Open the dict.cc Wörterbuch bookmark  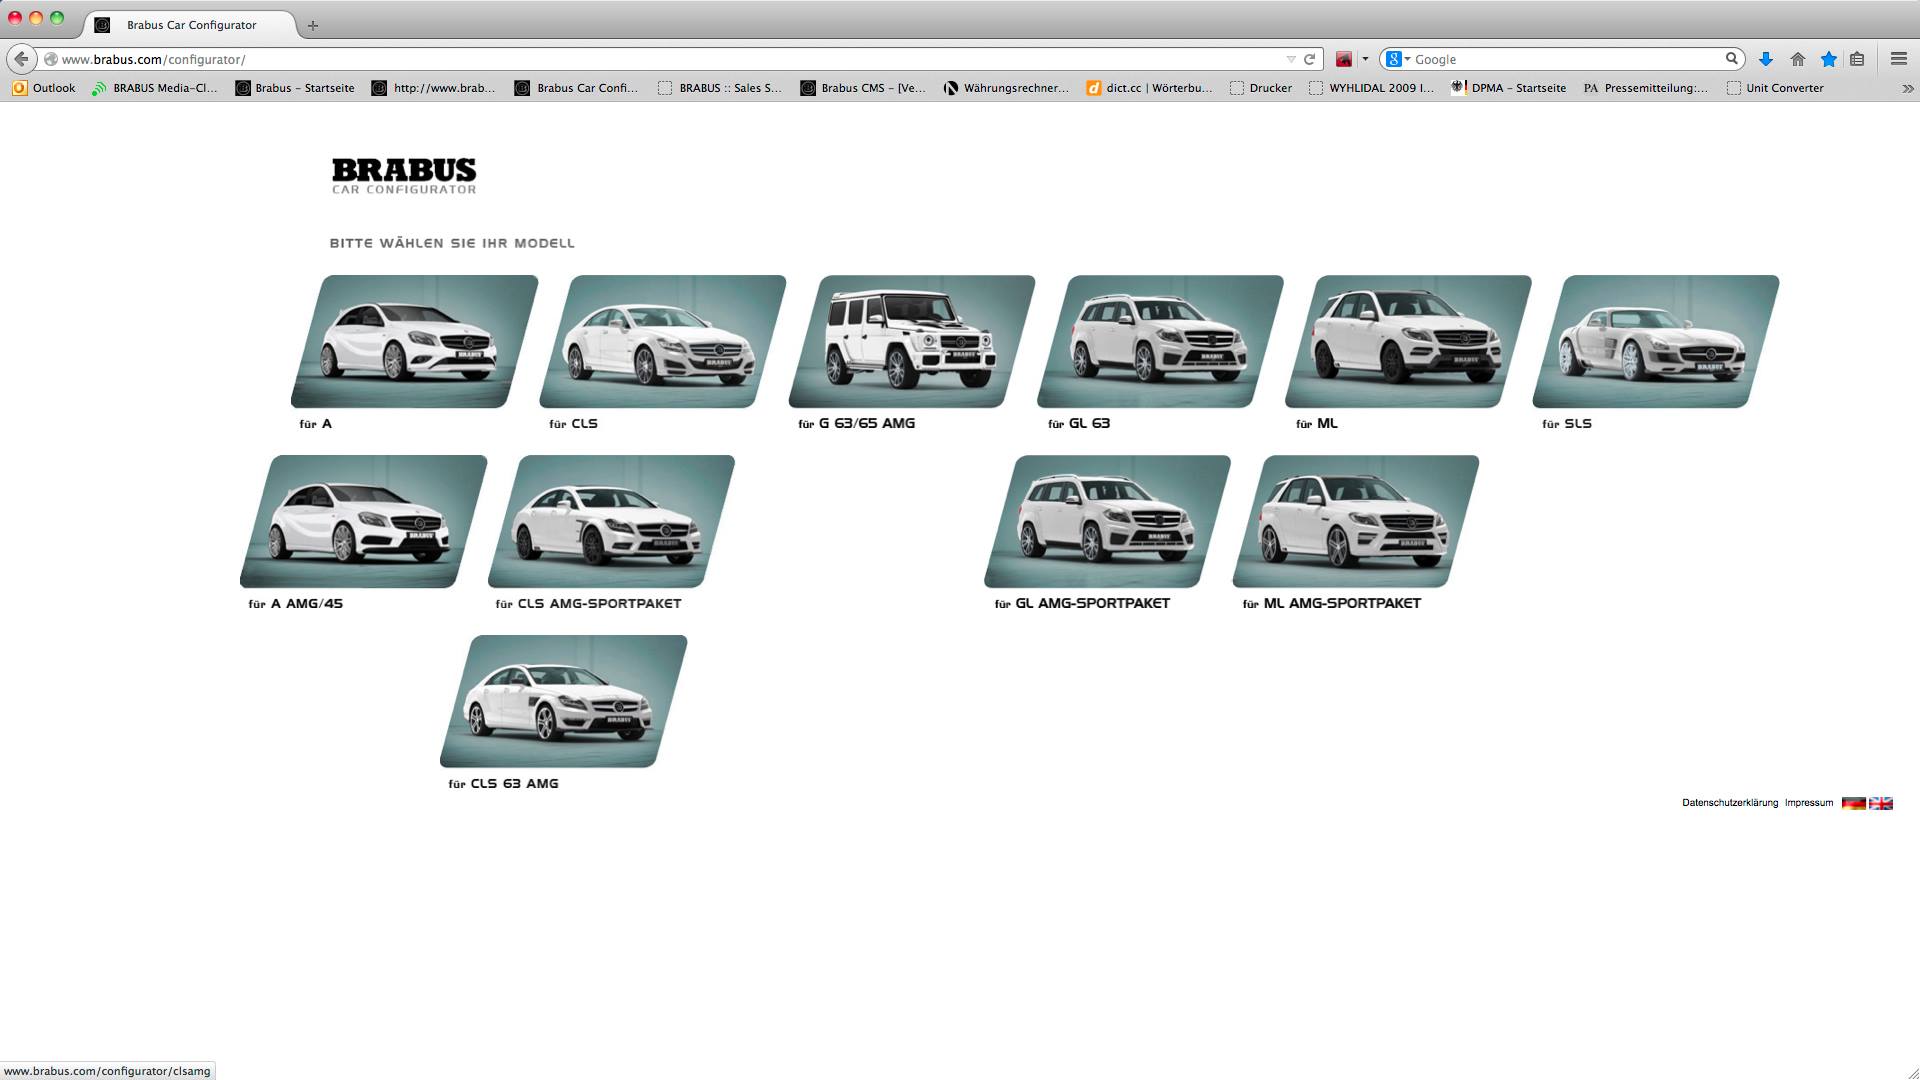coord(1150,88)
